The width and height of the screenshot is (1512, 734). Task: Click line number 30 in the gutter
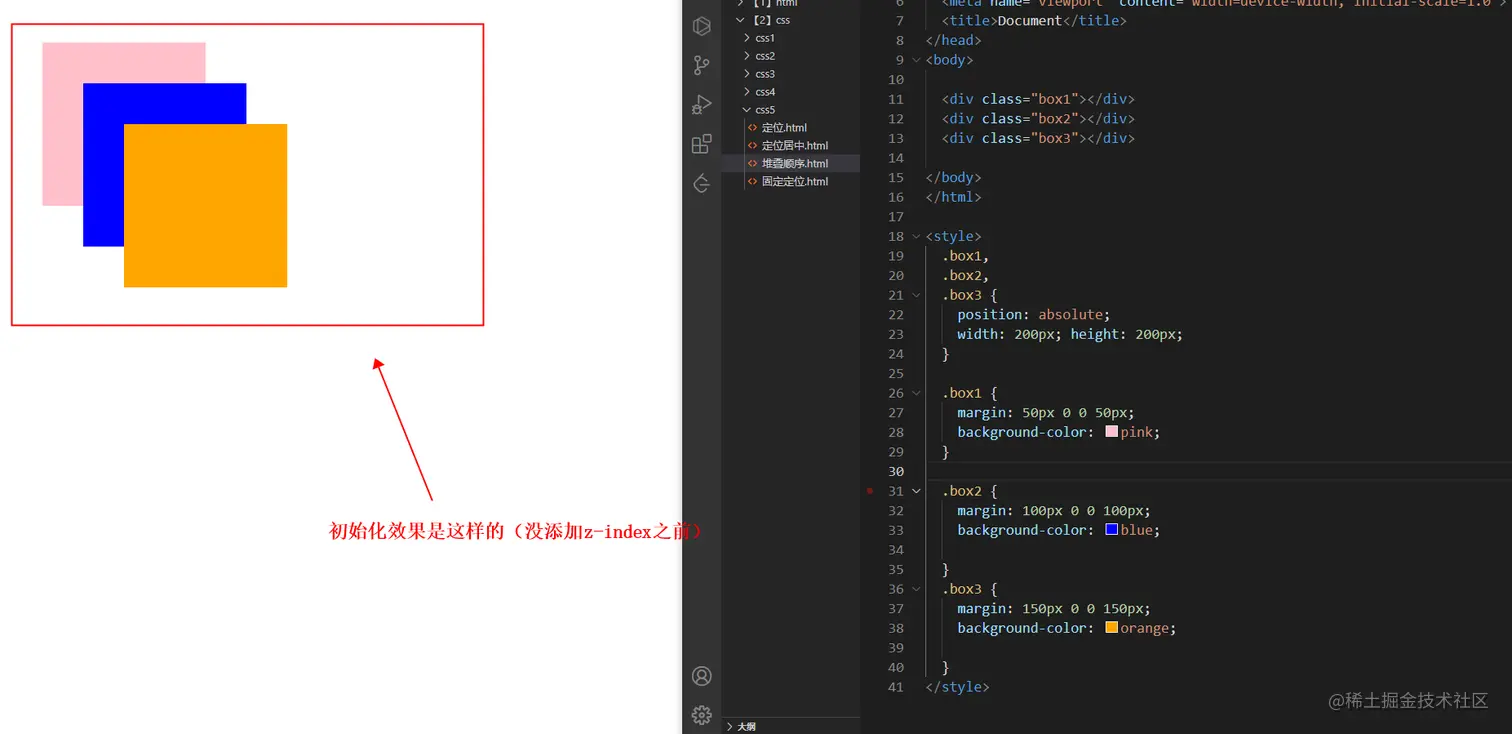(x=896, y=471)
